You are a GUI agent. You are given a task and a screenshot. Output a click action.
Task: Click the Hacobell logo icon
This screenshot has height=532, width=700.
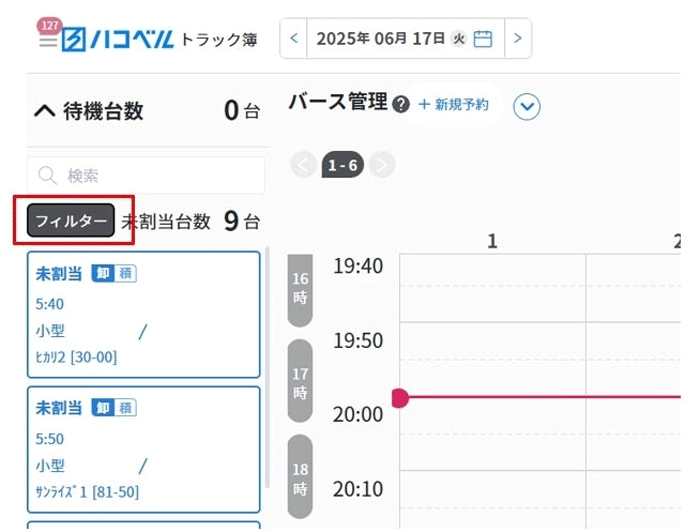pos(73,40)
